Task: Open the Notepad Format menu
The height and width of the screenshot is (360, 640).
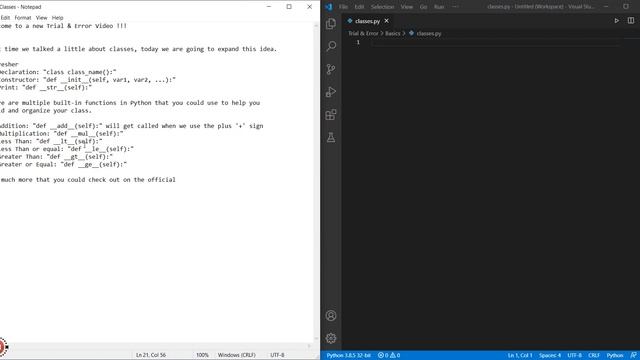Action: tap(23, 18)
